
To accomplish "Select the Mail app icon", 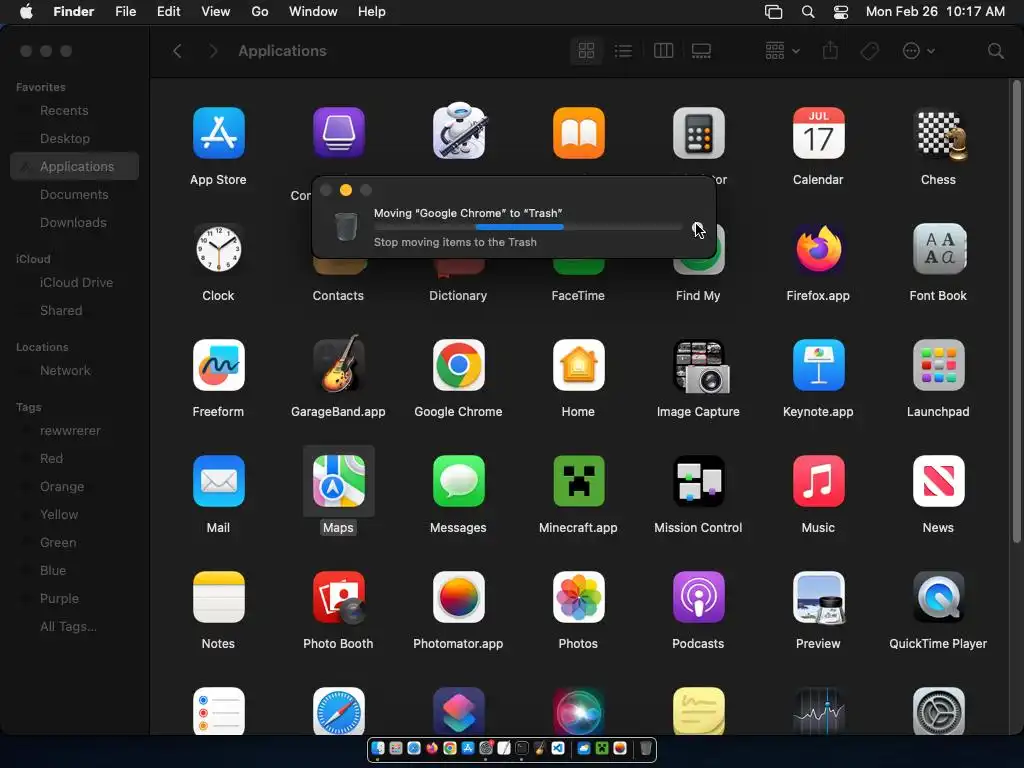I will [x=218, y=481].
